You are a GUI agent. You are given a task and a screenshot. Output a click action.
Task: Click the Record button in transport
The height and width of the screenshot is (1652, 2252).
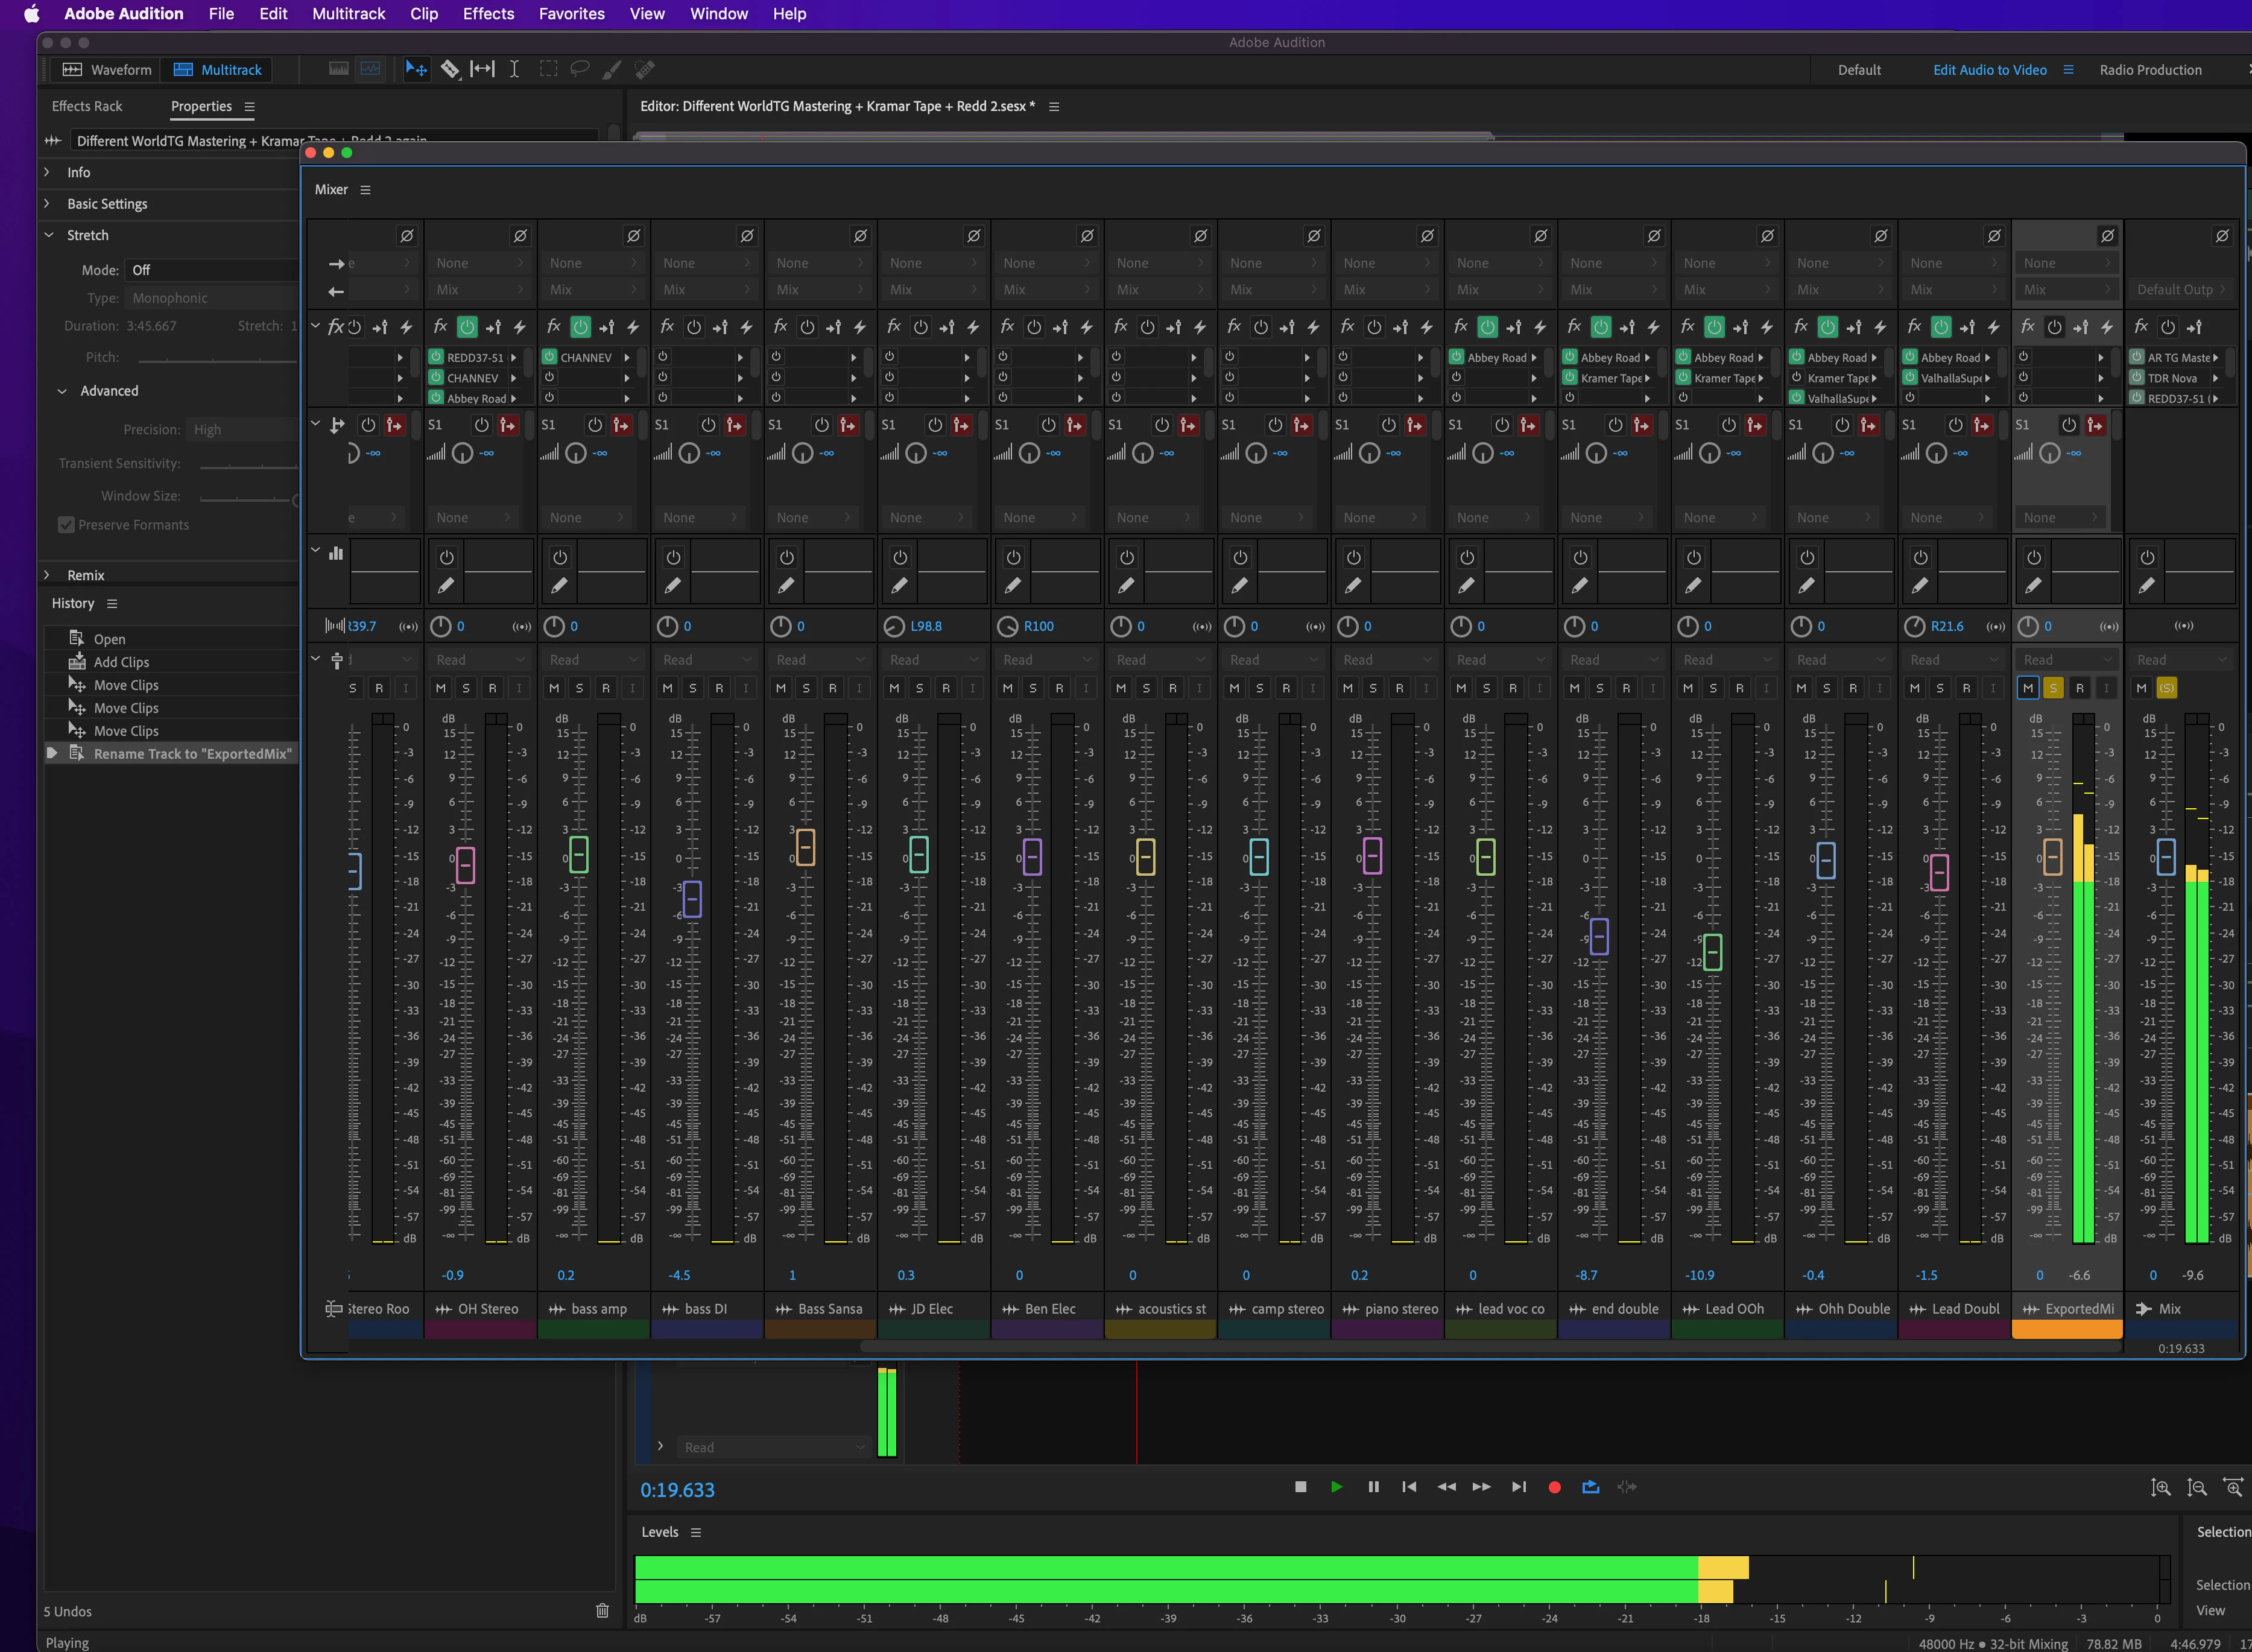pos(1554,1487)
